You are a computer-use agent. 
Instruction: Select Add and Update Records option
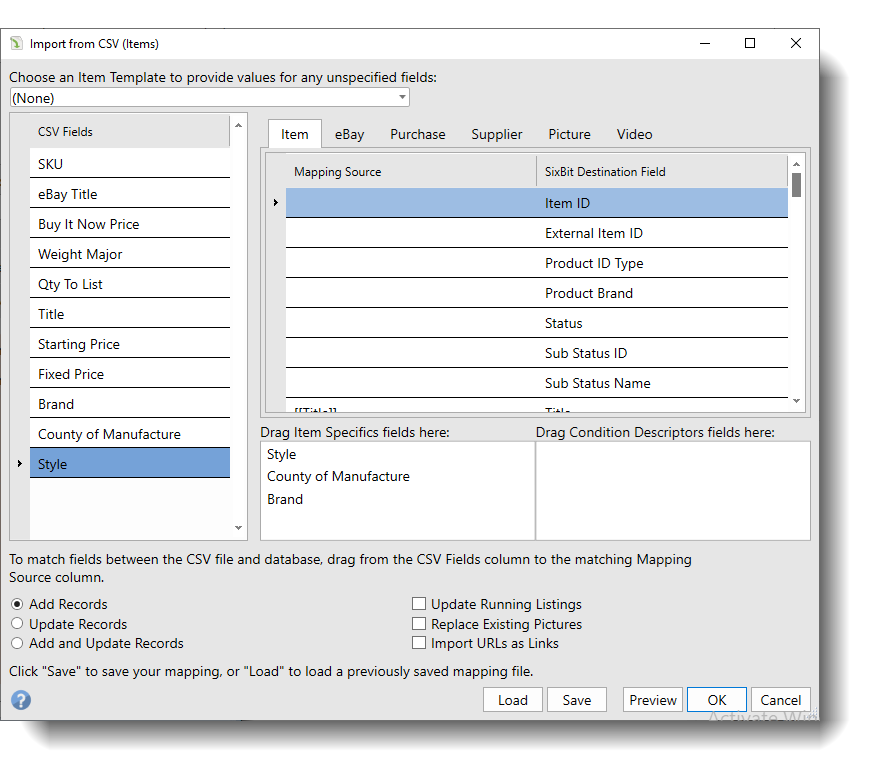tap(17, 643)
